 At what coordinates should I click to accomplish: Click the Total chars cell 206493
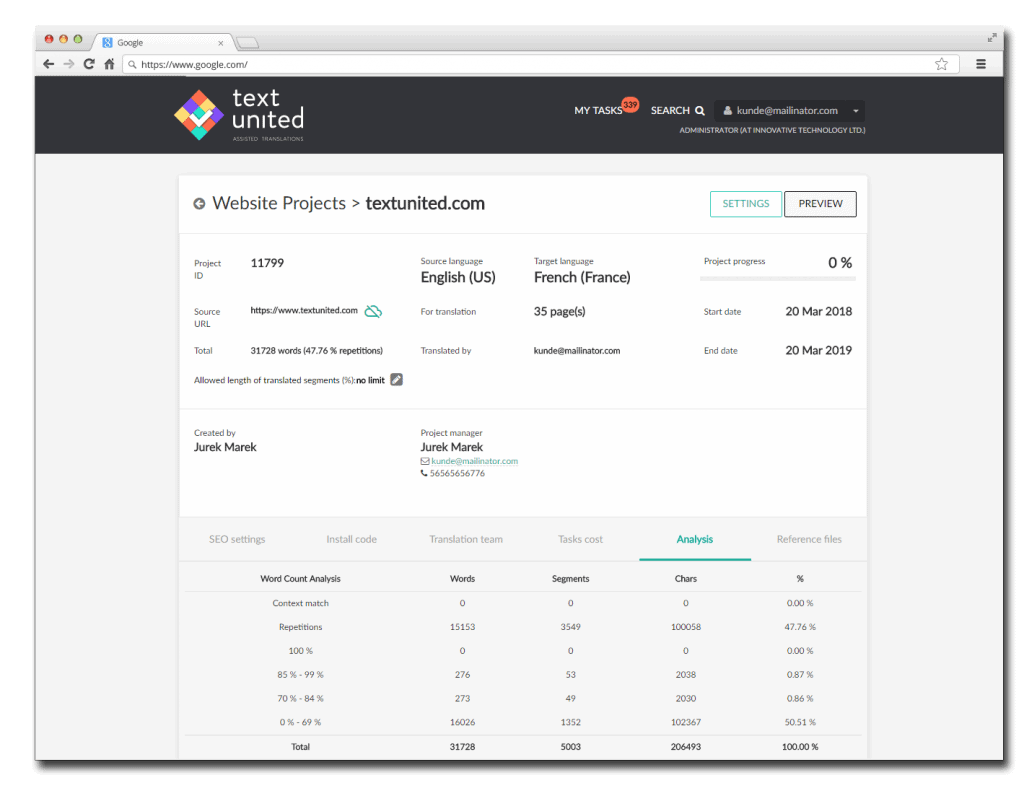point(686,746)
